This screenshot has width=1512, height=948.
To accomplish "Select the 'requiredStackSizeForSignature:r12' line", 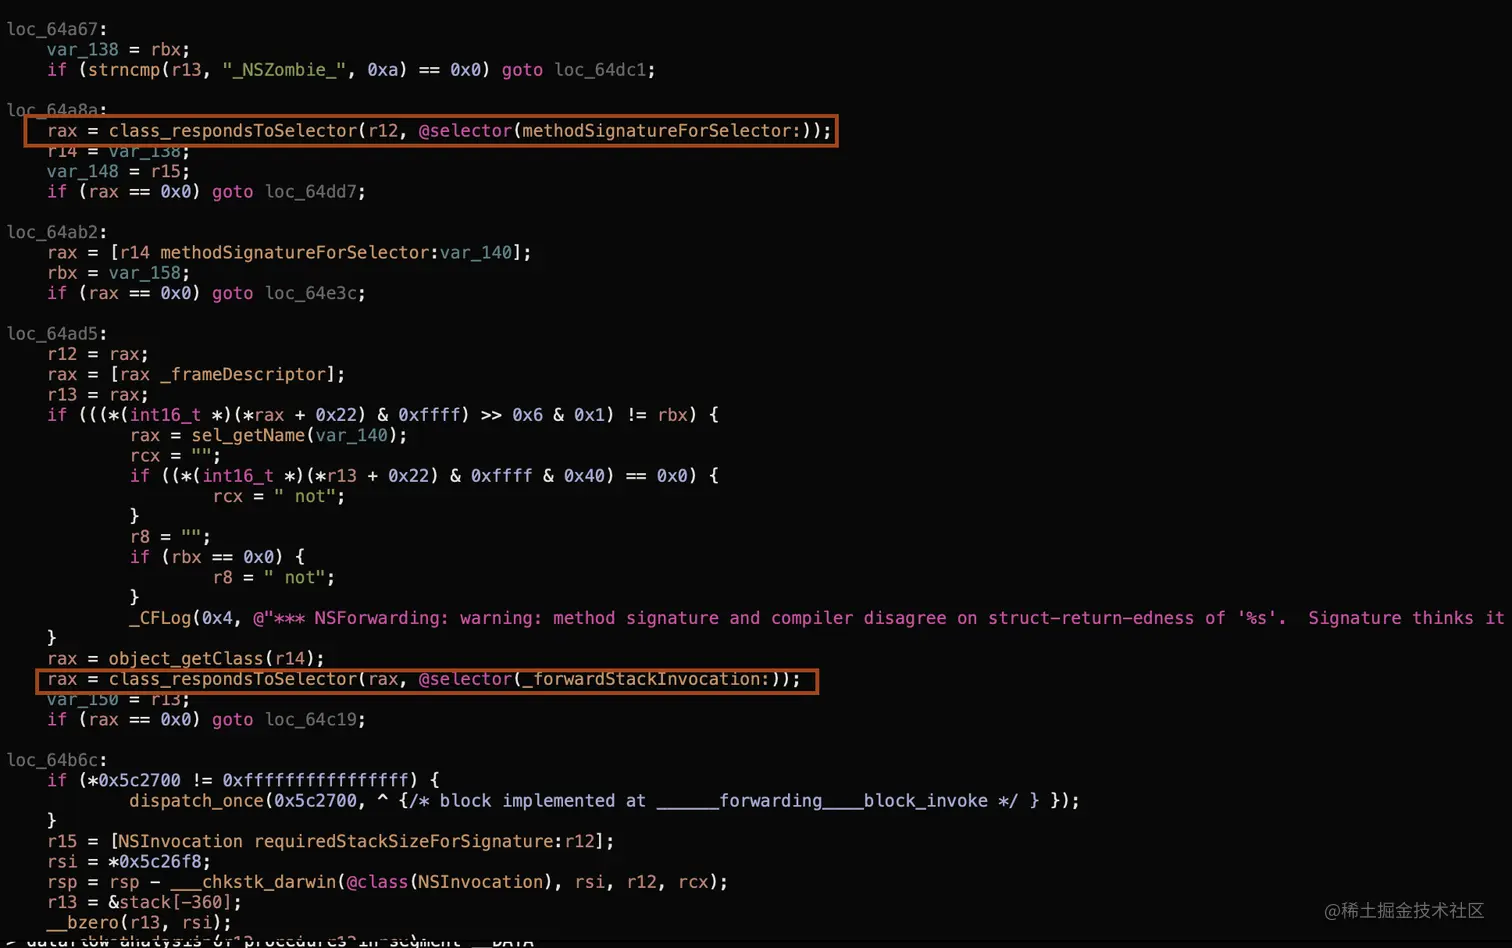I will pos(330,842).
